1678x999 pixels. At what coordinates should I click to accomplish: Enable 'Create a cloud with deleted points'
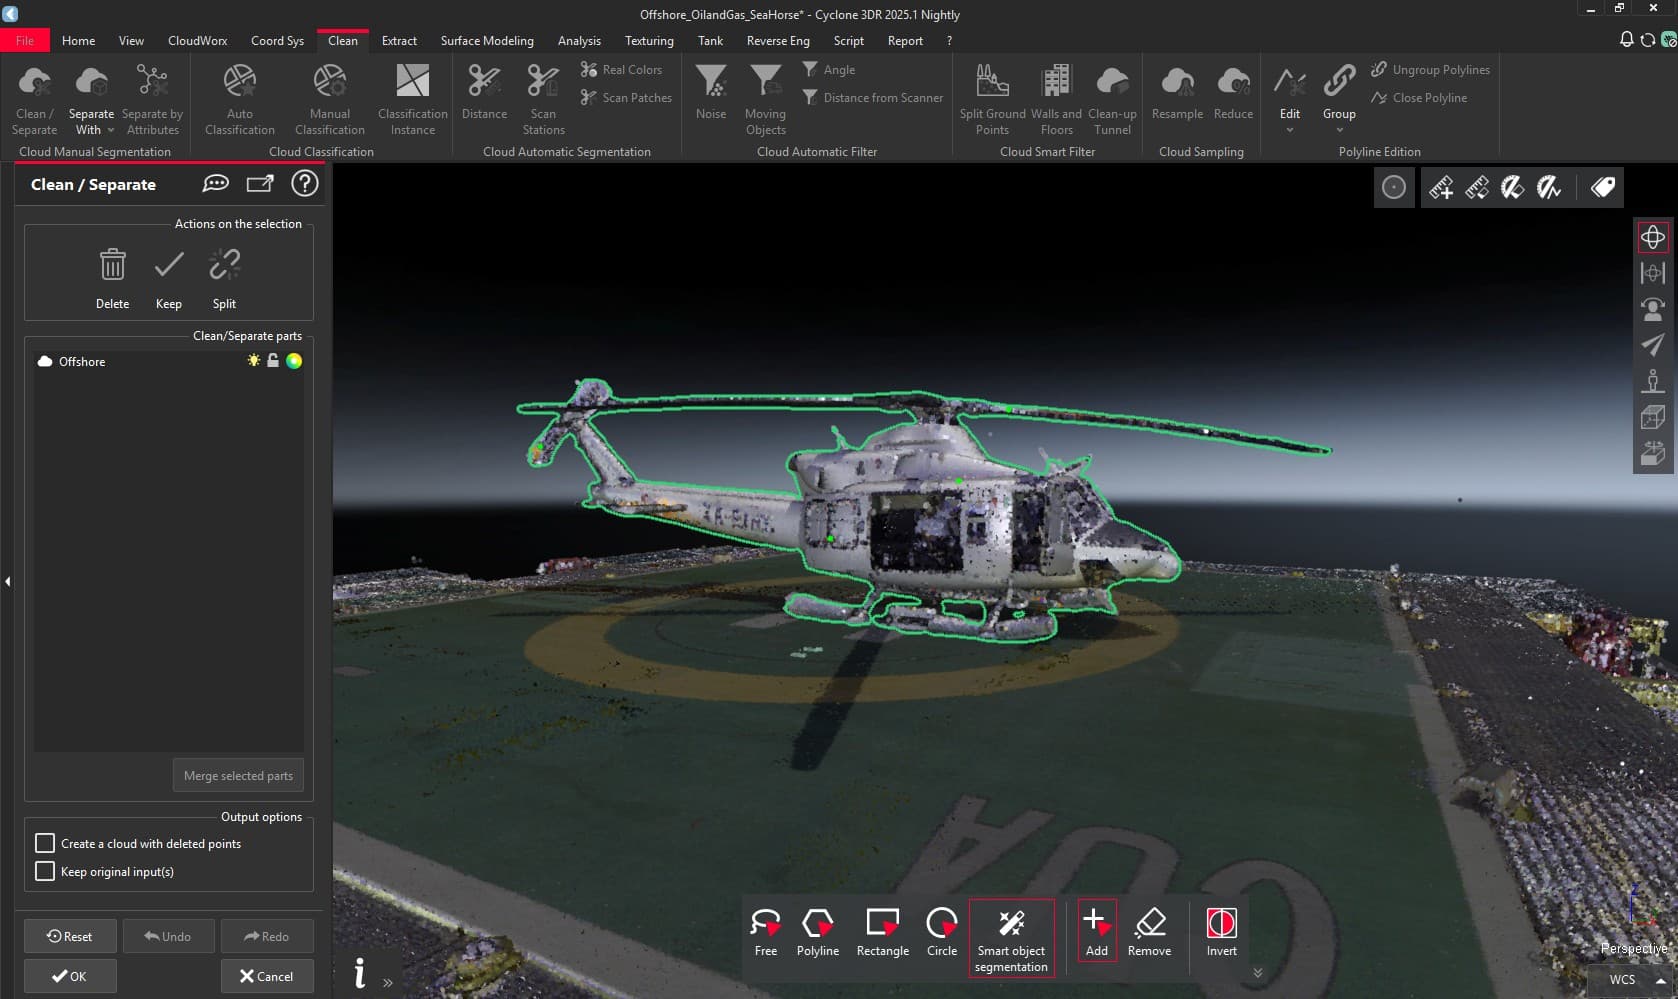tap(46, 843)
